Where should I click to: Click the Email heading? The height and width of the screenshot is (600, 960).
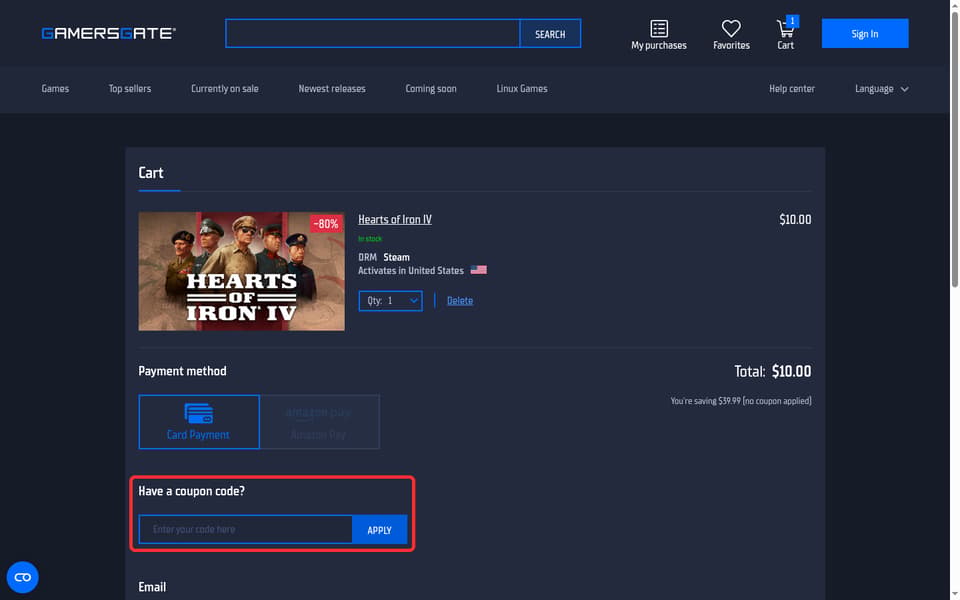(152, 587)
